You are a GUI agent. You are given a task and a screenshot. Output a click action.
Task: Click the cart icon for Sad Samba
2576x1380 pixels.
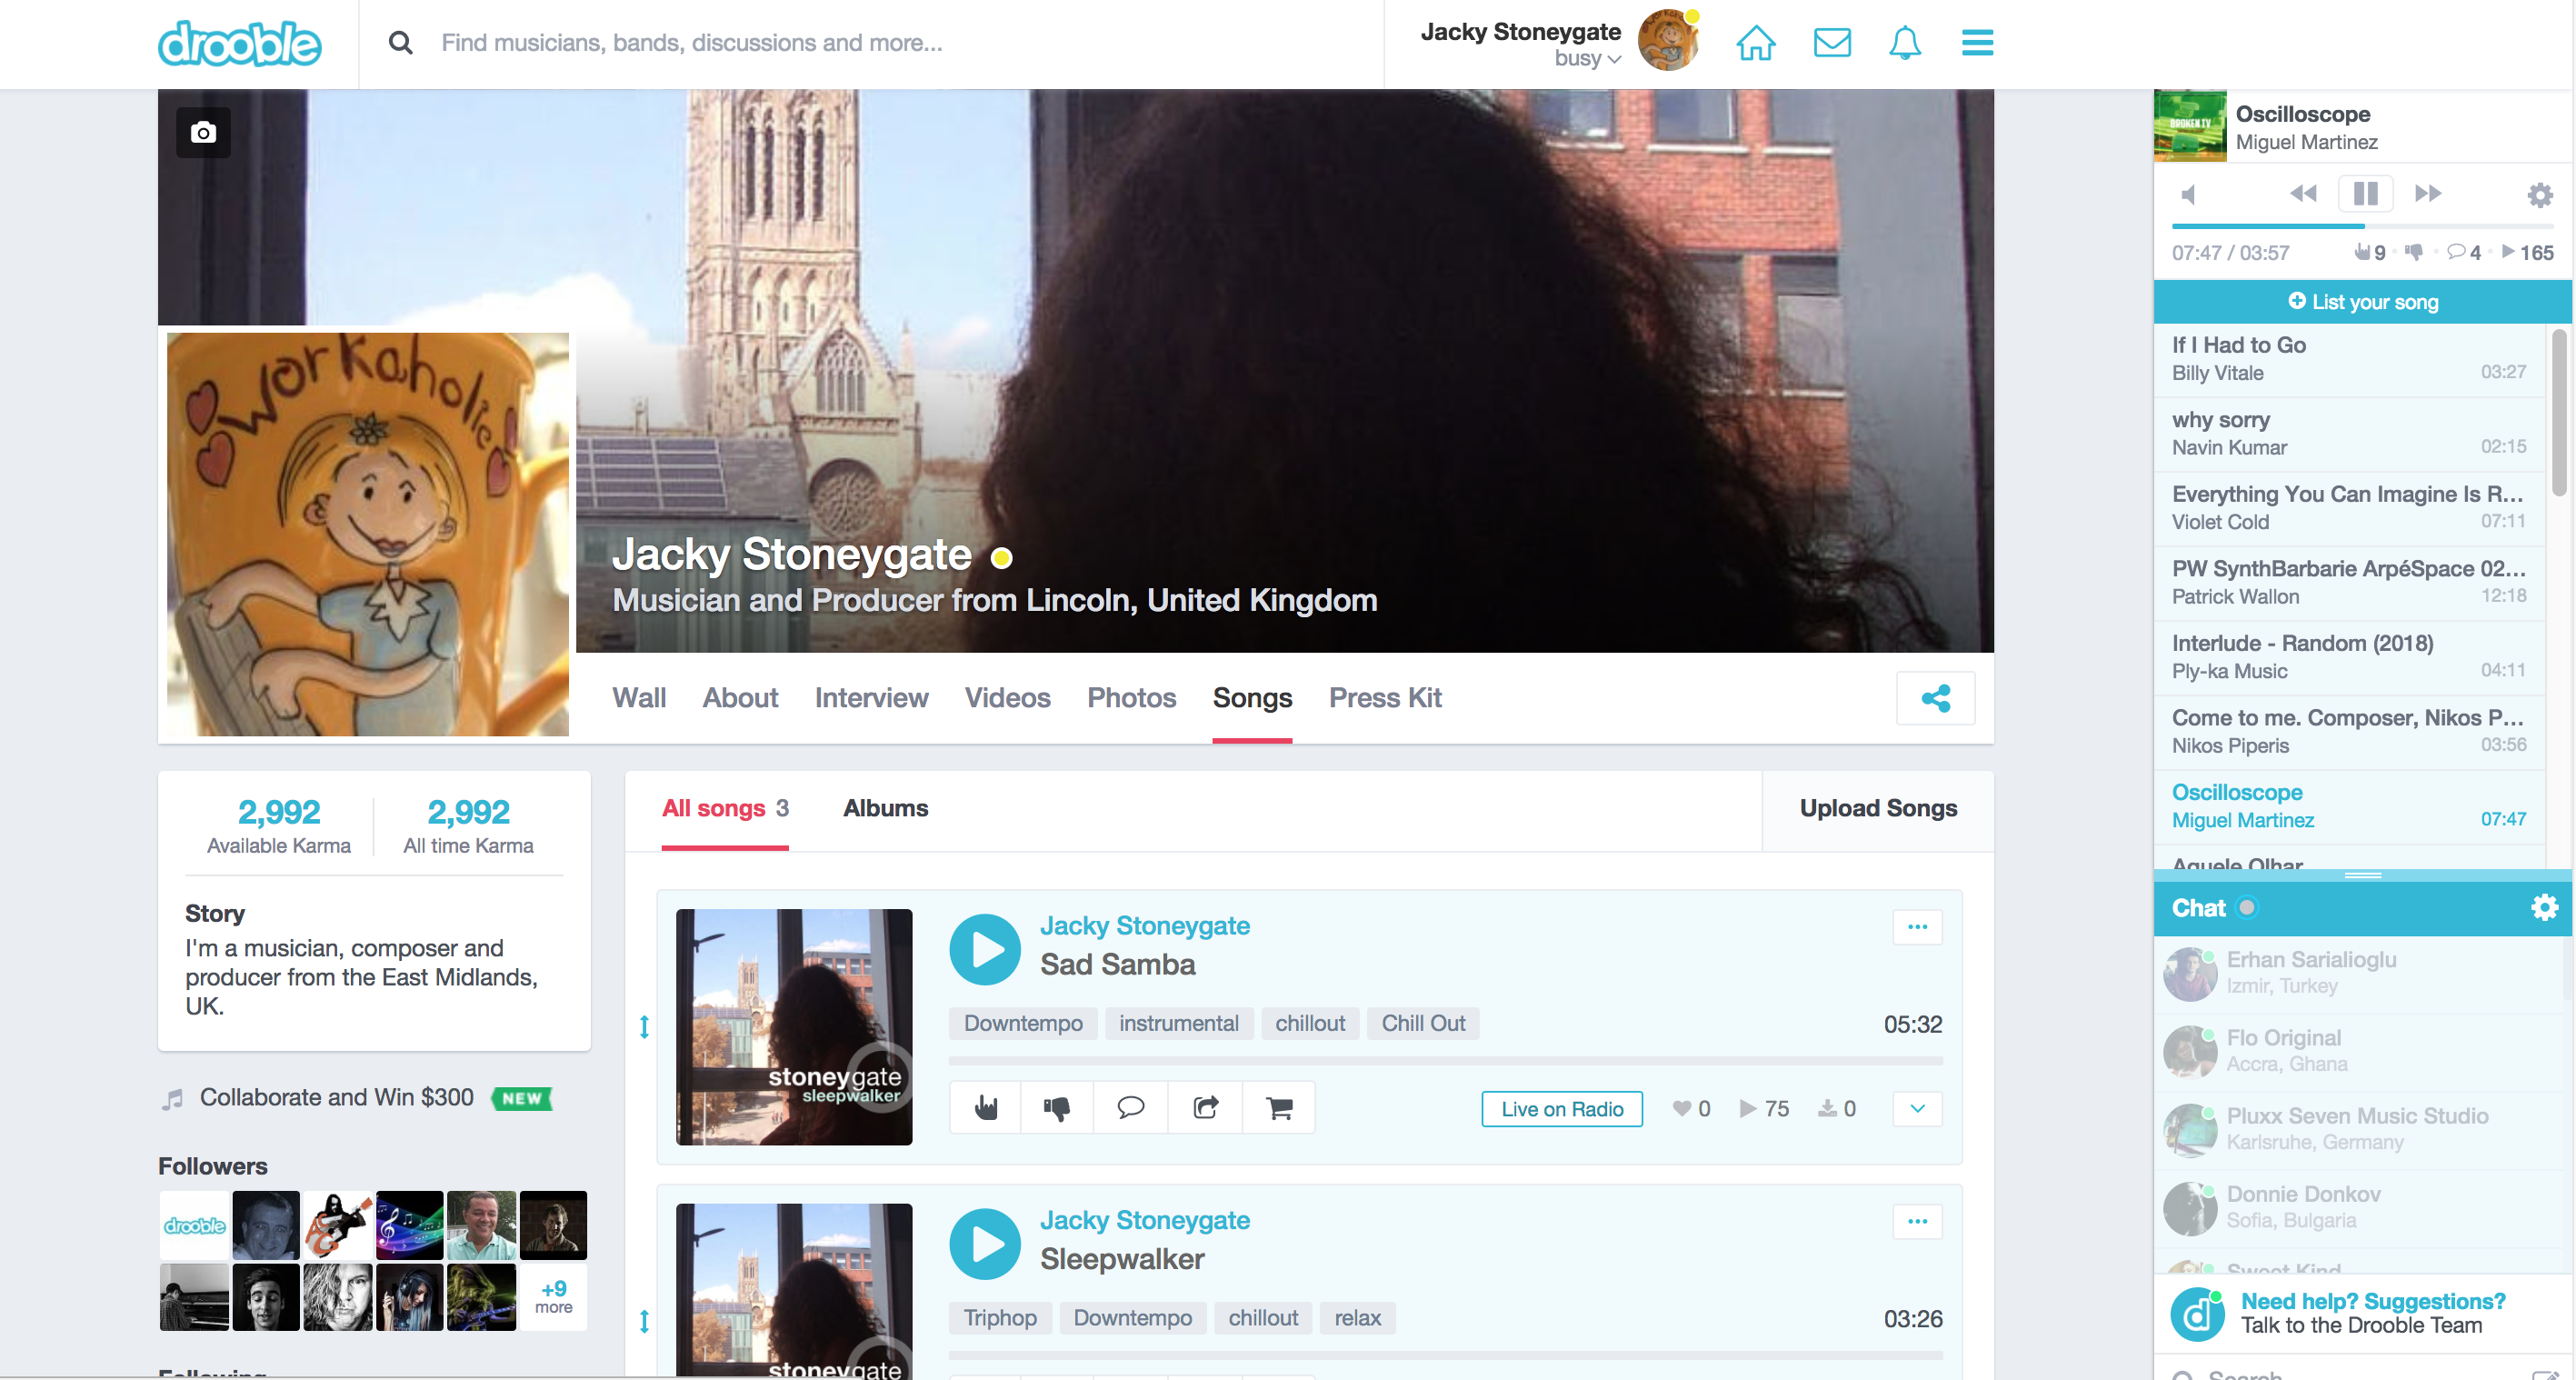(x=1279, y=1108)
